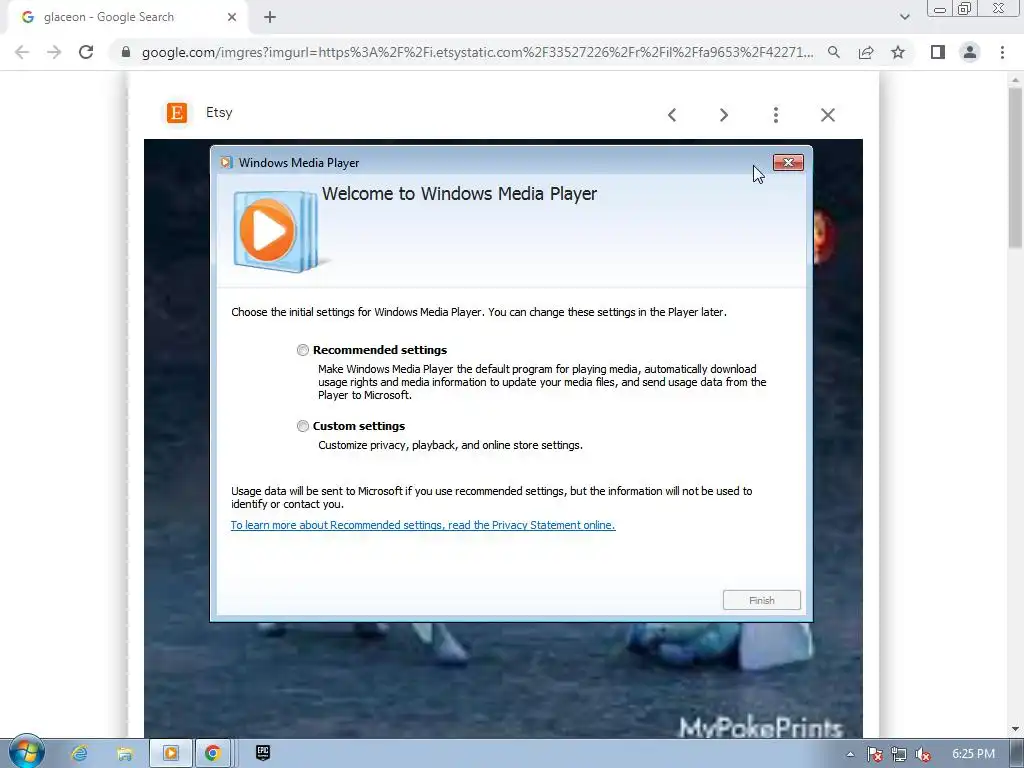Open Action Center flag icon
The height and width of the screenshot is (768, 1024).
(874, 754)
